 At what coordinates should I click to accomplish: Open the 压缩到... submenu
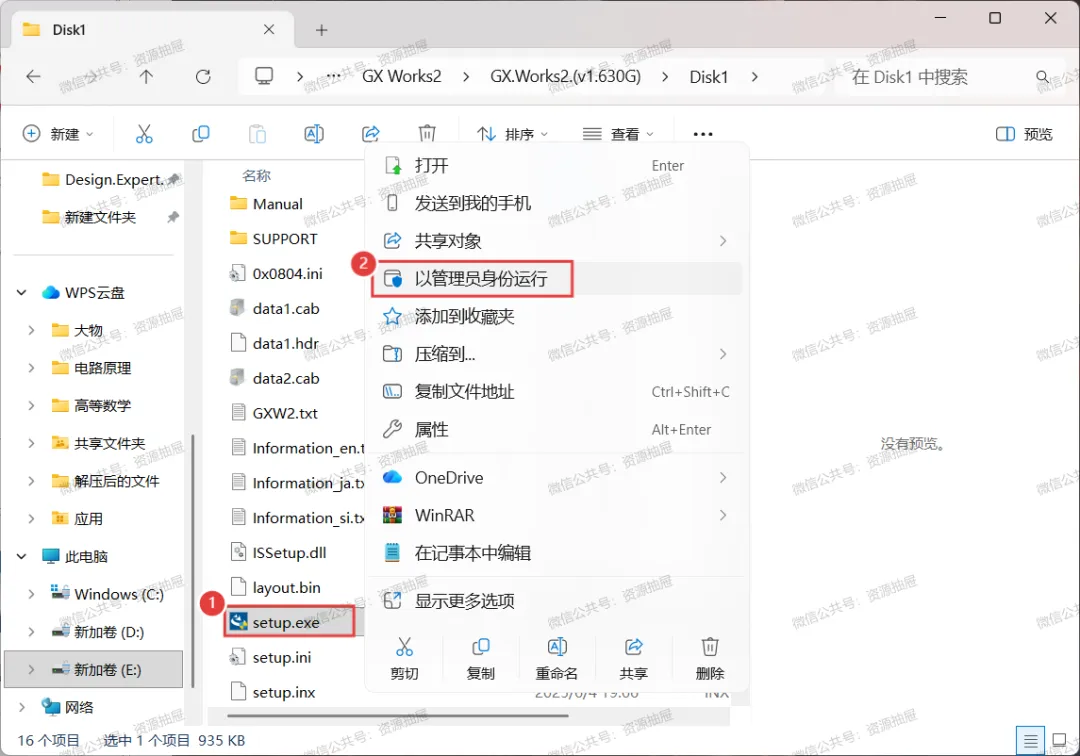557,354
